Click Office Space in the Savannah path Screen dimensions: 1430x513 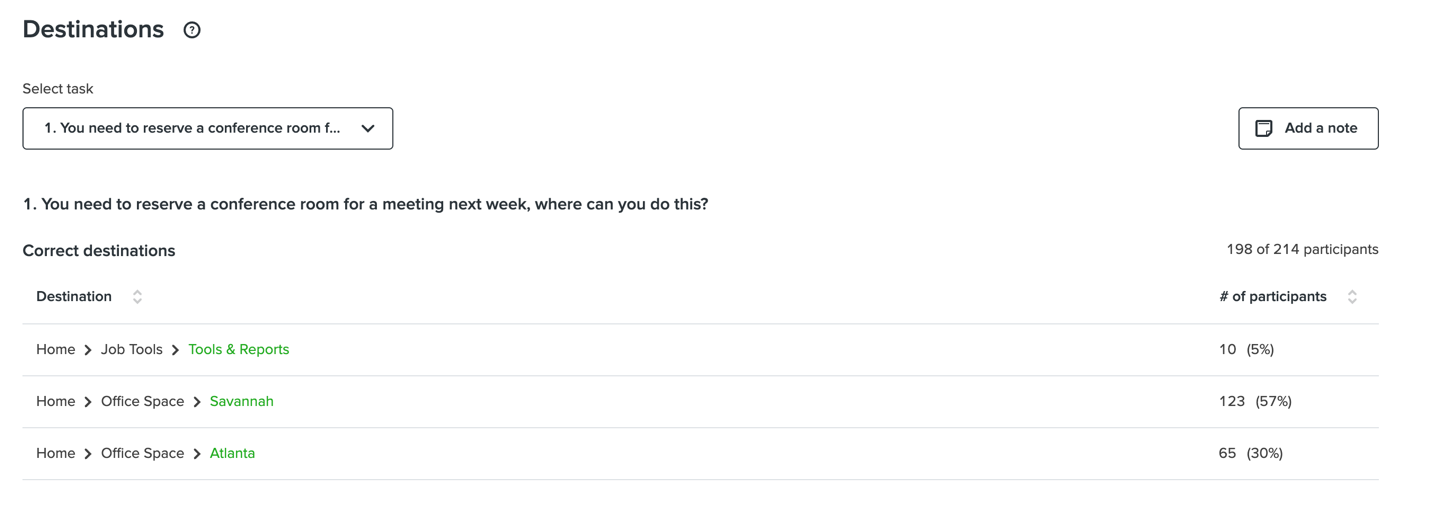142,402
